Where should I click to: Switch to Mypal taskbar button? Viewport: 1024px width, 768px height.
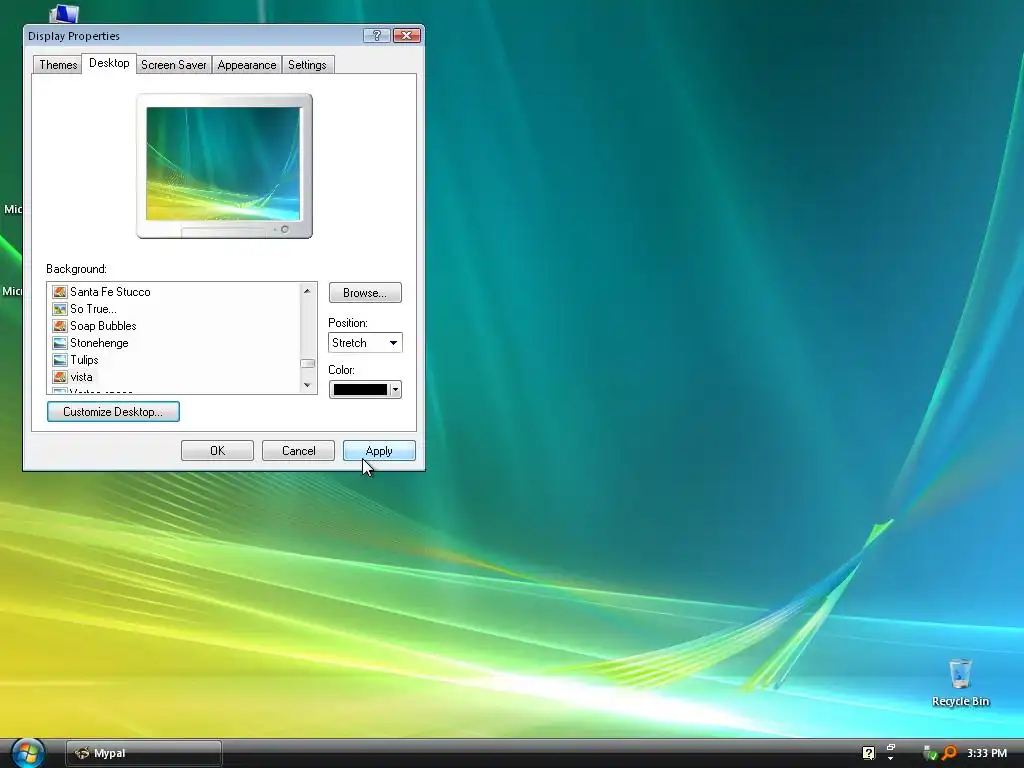click(144, 753)
